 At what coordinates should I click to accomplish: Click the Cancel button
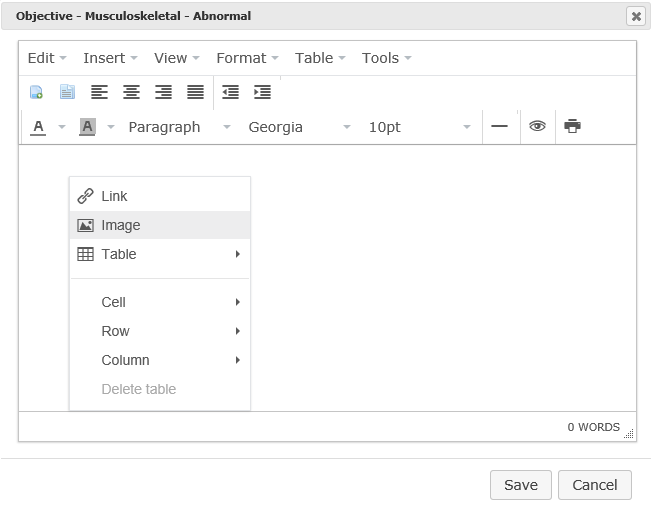(x=595, y=485)
